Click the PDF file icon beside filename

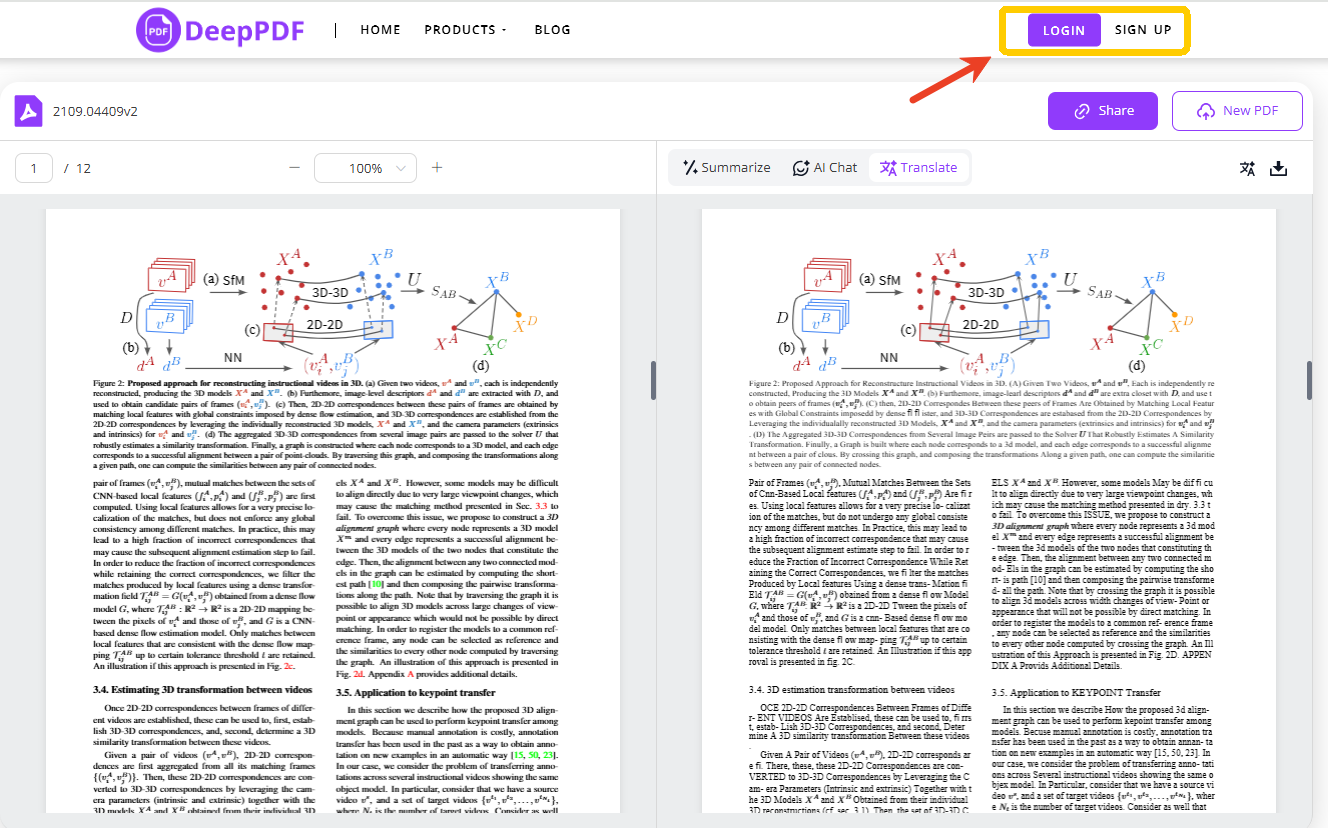29,111
